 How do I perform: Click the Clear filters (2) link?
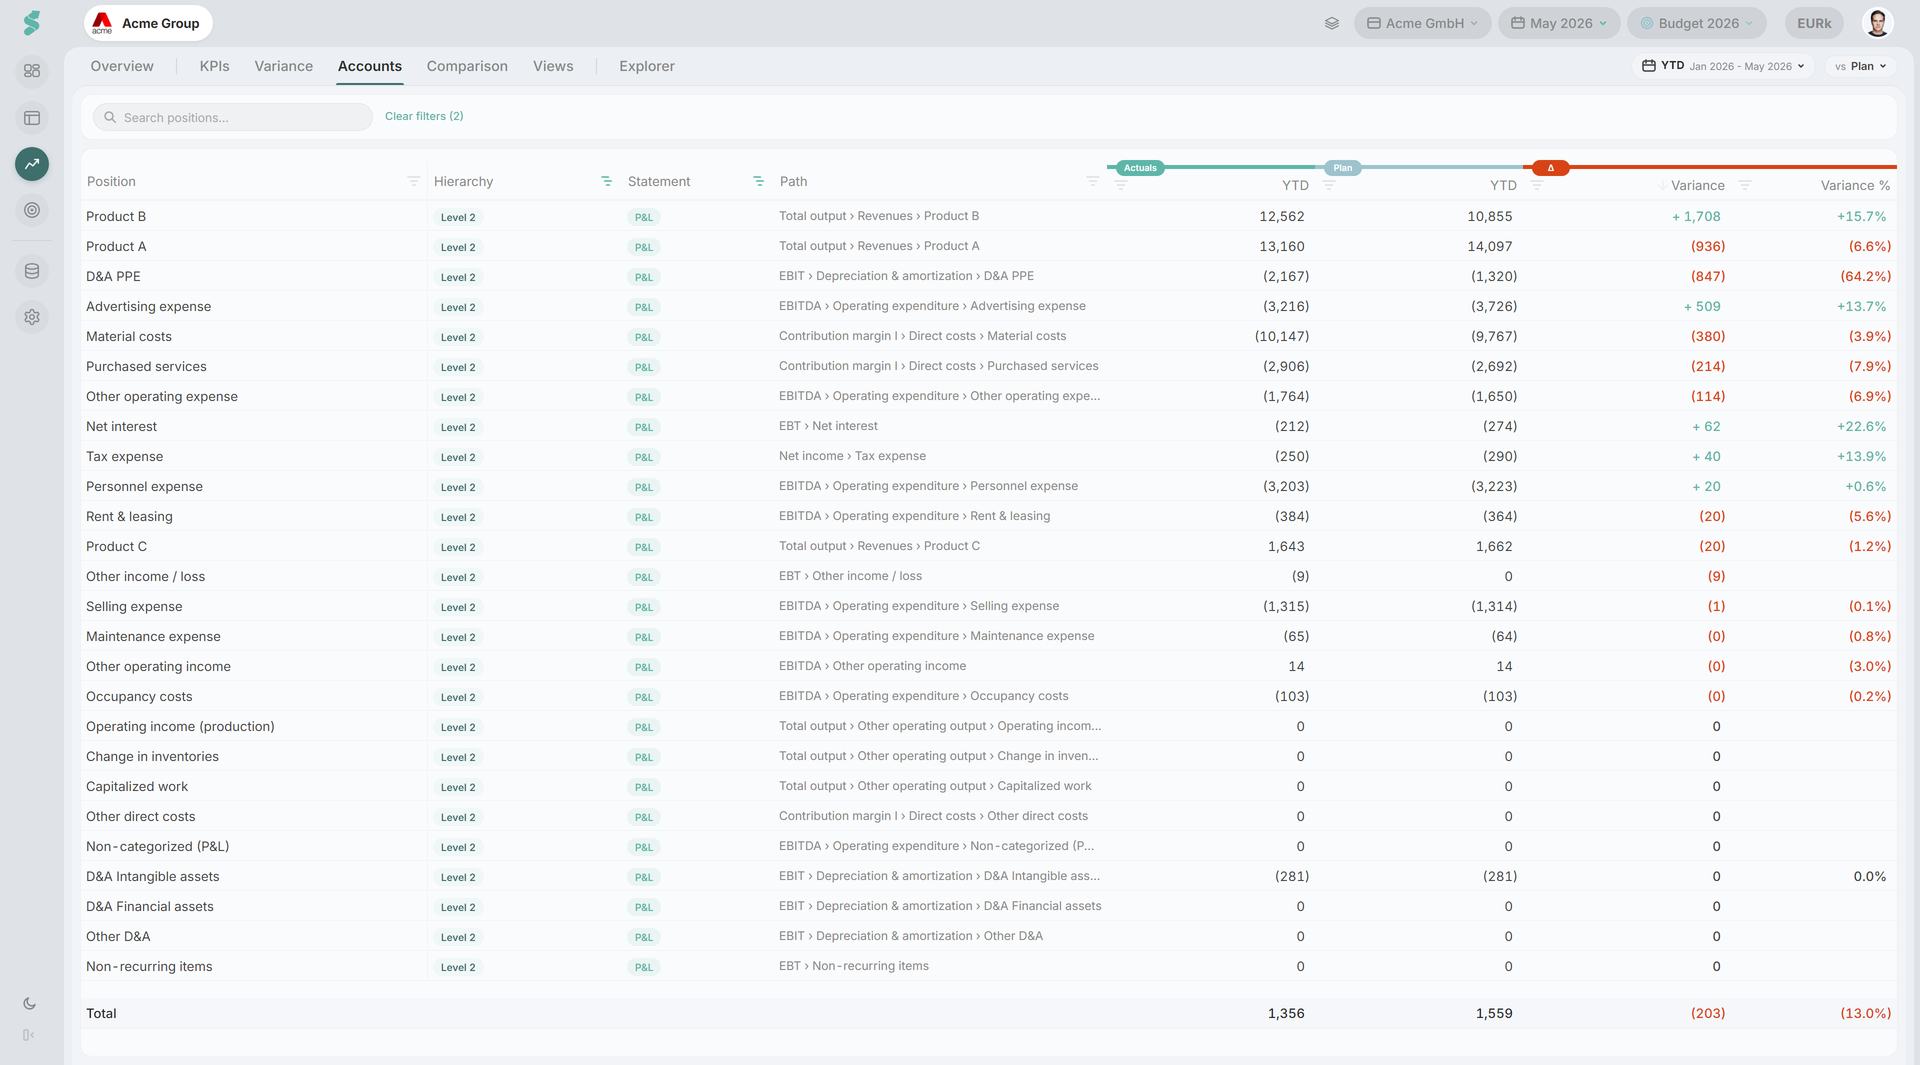coord(424,116)
